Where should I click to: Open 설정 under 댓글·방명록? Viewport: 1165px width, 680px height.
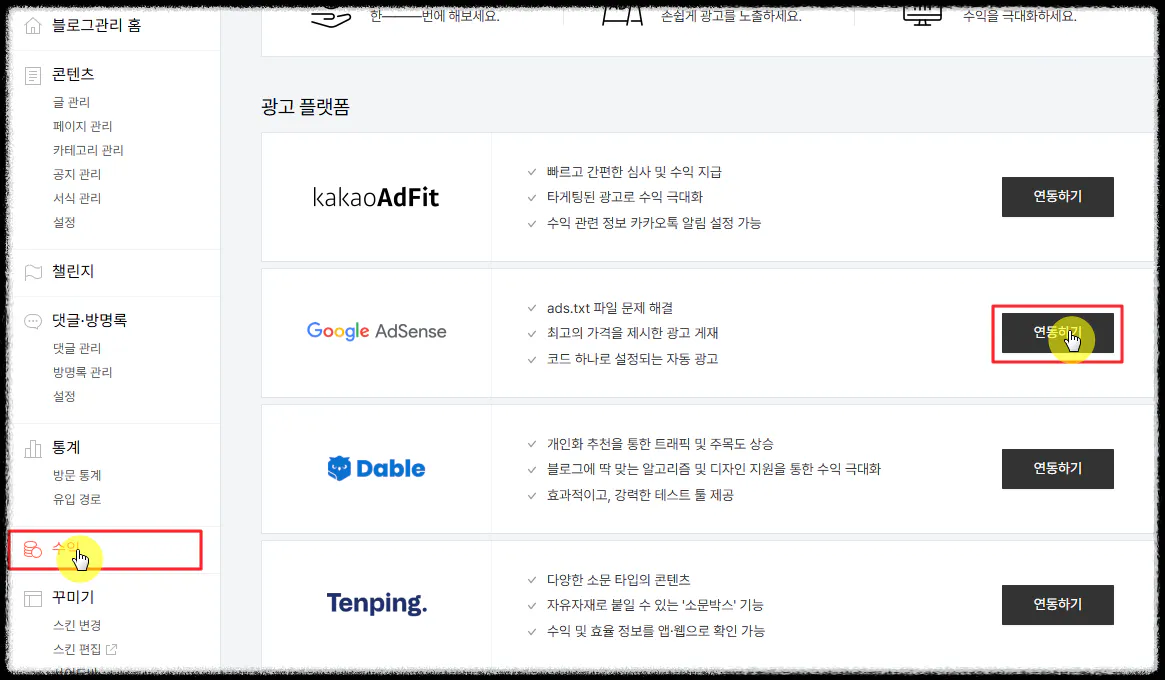[64, 396]
